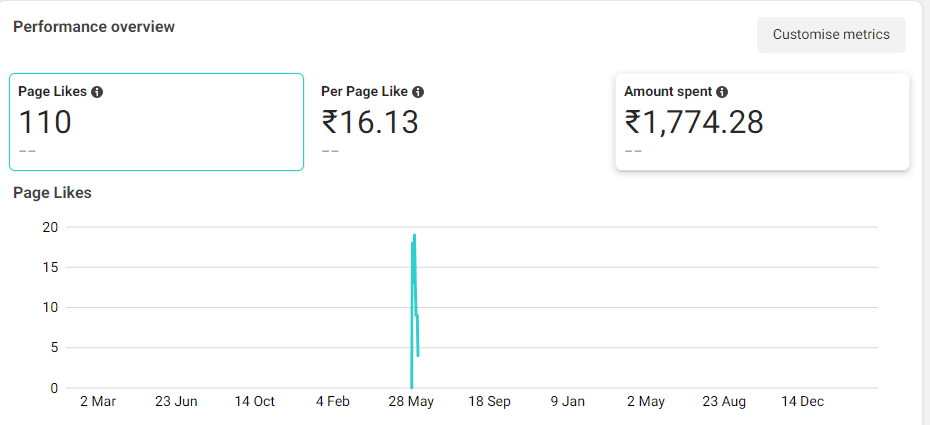Select the 18 Sep x-axis label
Viewport: 930px width, 425px height.
click(490, 401)
